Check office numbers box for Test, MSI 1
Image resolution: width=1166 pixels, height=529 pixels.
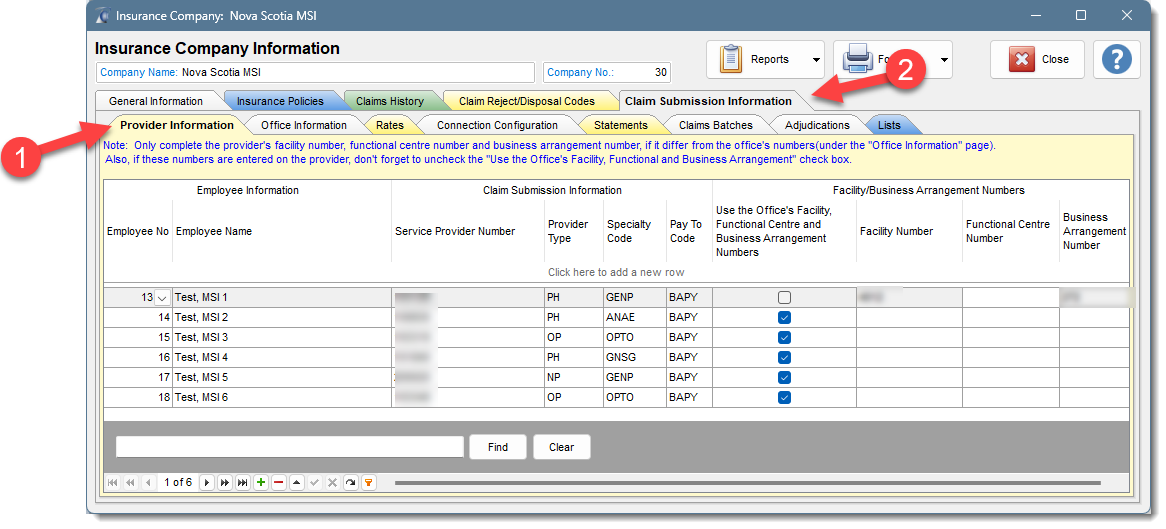(784, 298)
